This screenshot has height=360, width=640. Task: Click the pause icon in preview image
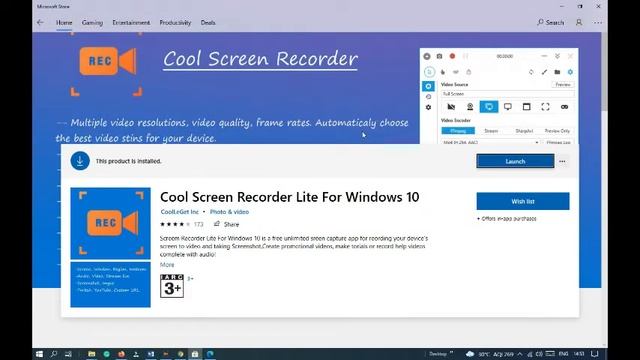click(x=465, y=56)
